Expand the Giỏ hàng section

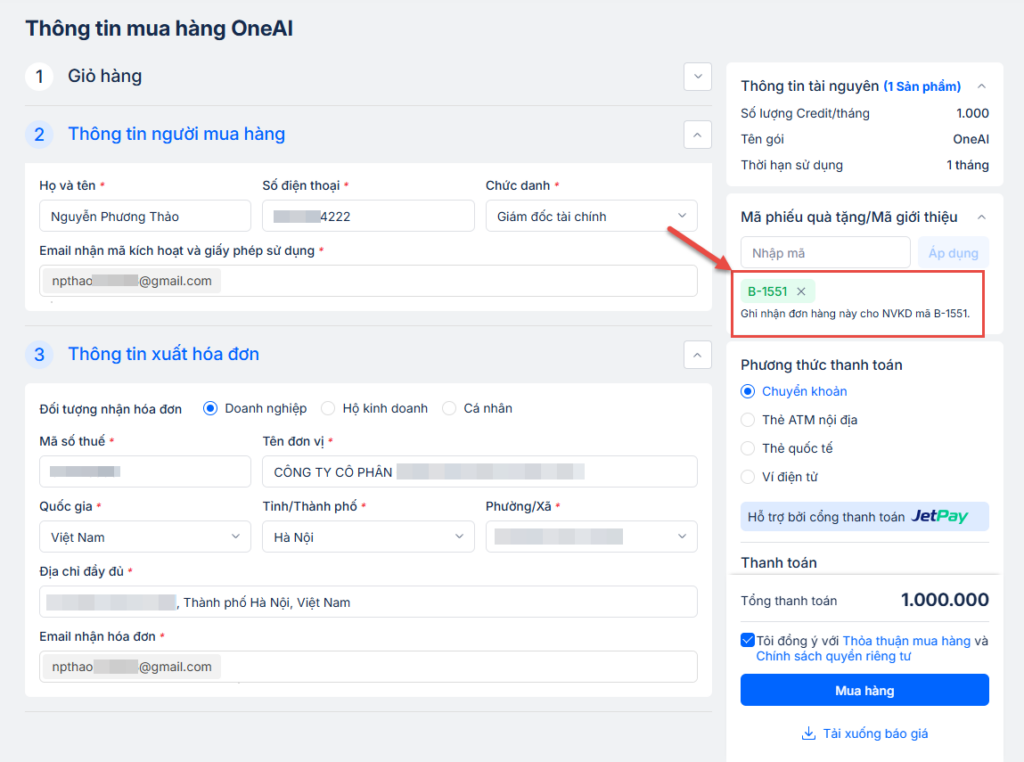[696, 76]
